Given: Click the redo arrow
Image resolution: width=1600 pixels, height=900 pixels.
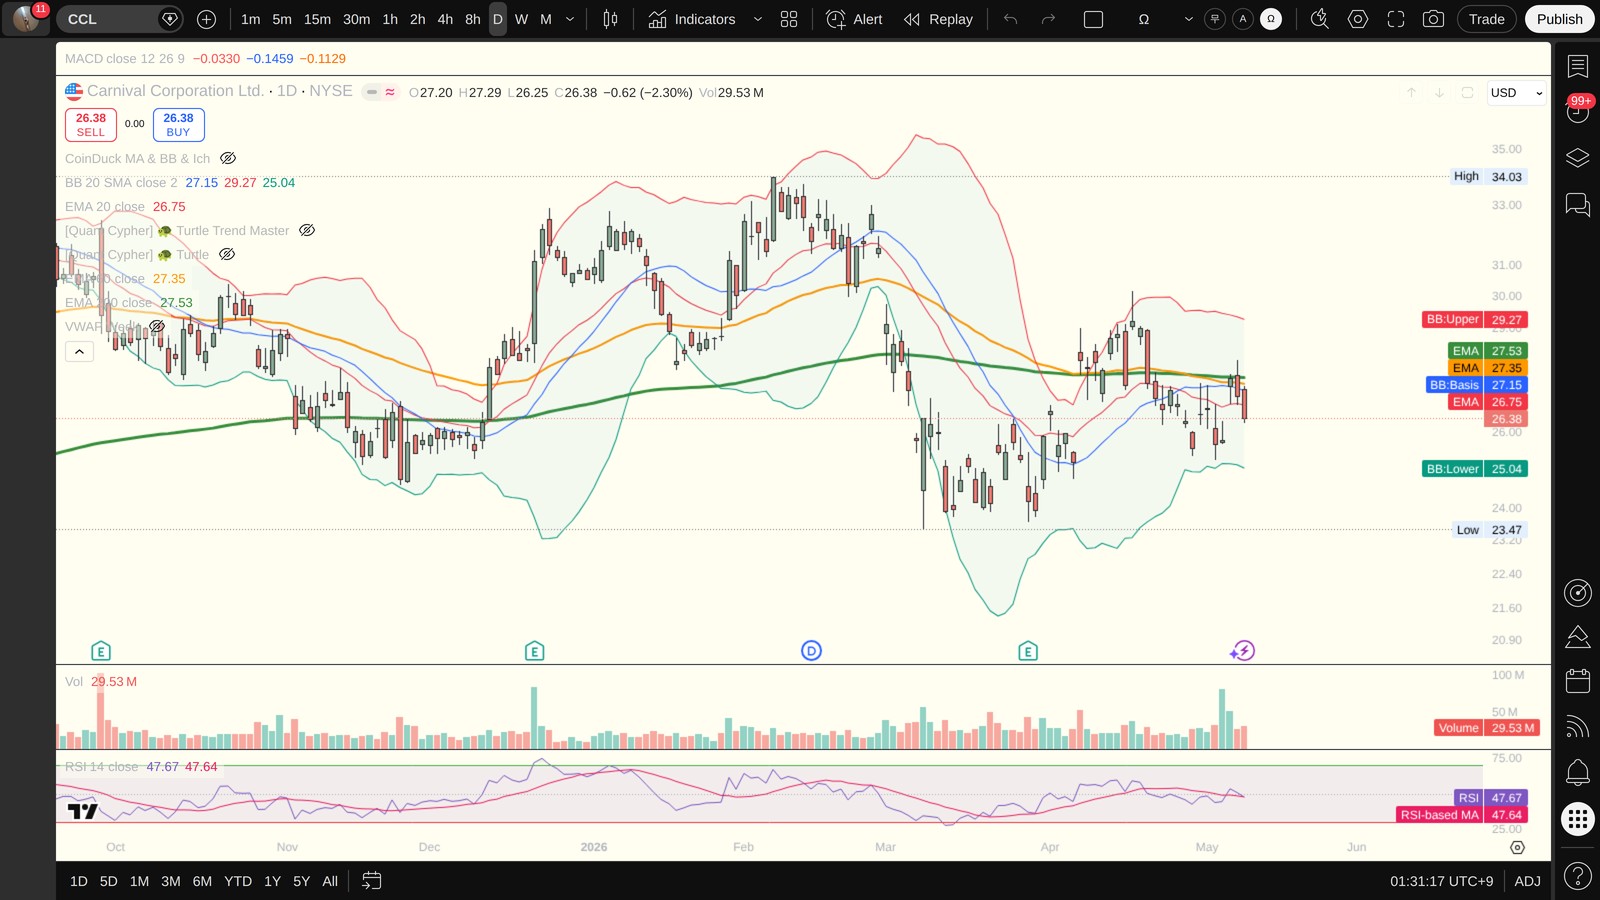Looking at the screenshot, I should point(1048,19).
